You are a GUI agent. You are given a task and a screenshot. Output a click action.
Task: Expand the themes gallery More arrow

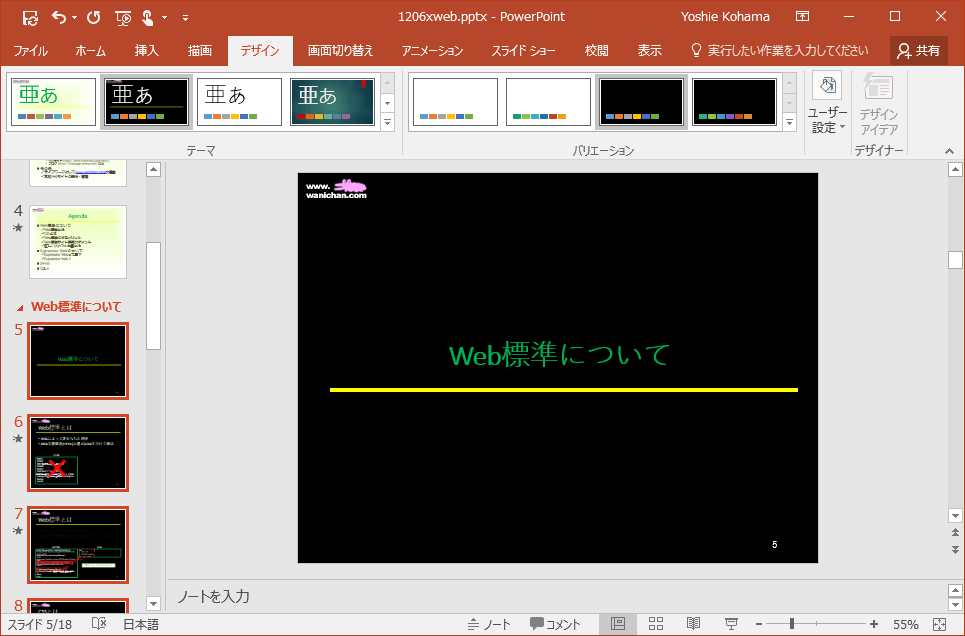coord(388,123)
